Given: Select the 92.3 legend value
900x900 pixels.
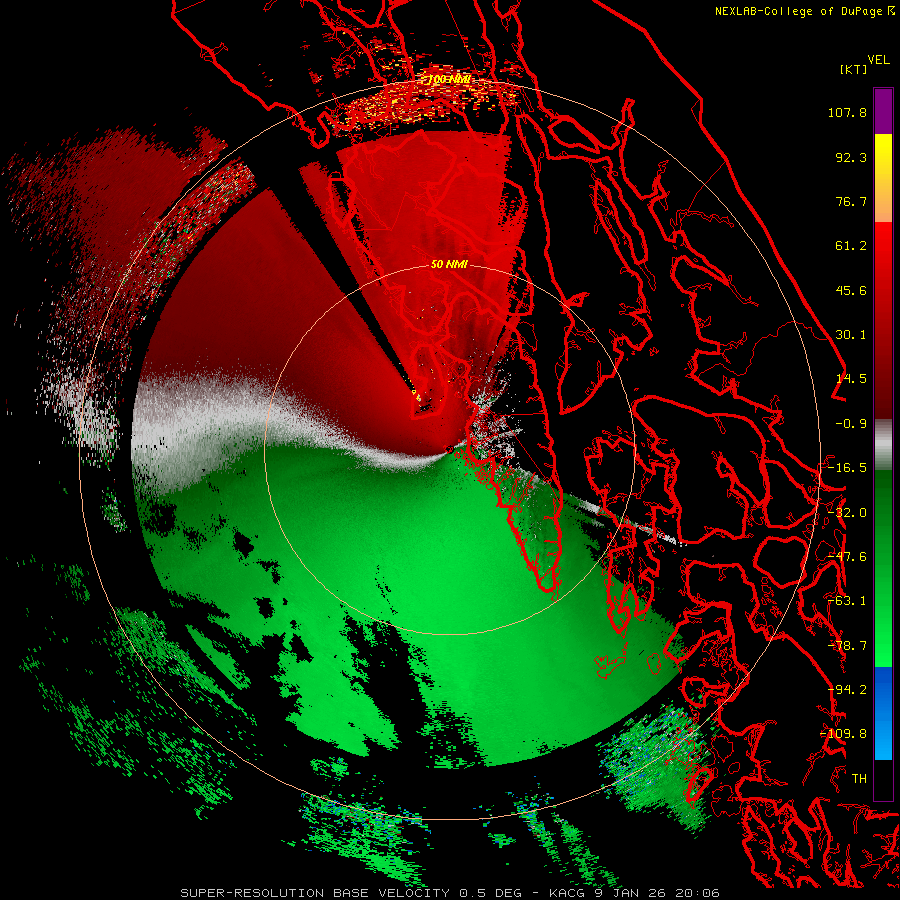Looking at the screenshot, I should (x=851, y=157).
